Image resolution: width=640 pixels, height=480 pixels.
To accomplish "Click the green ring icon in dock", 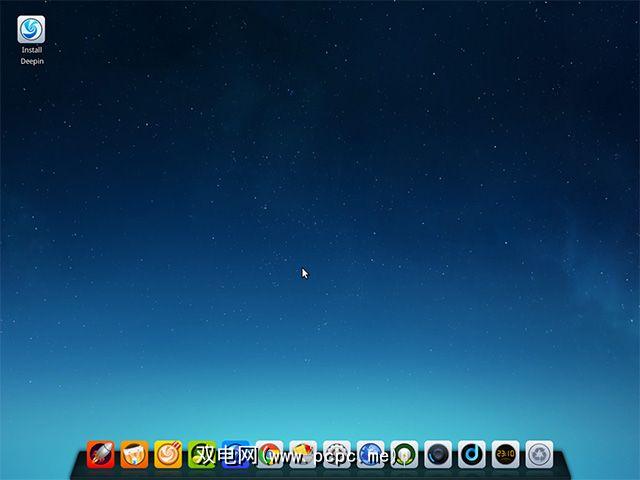I will point(404,455).
